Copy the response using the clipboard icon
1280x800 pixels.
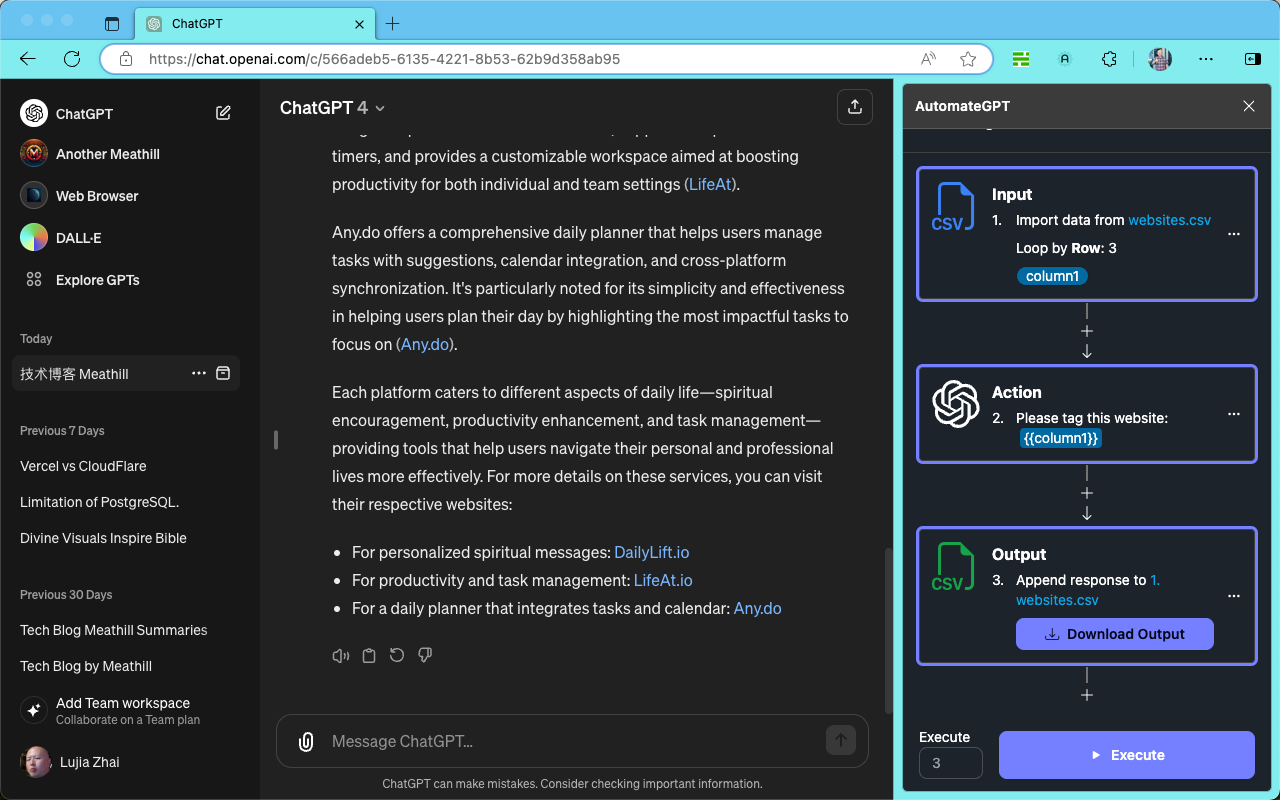coord(368,655)
